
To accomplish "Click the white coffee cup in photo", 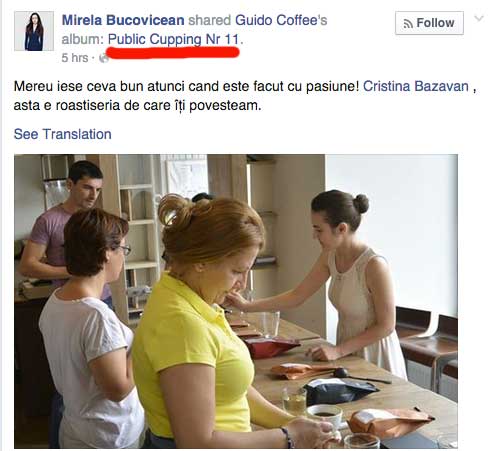I will coord(326,416).
